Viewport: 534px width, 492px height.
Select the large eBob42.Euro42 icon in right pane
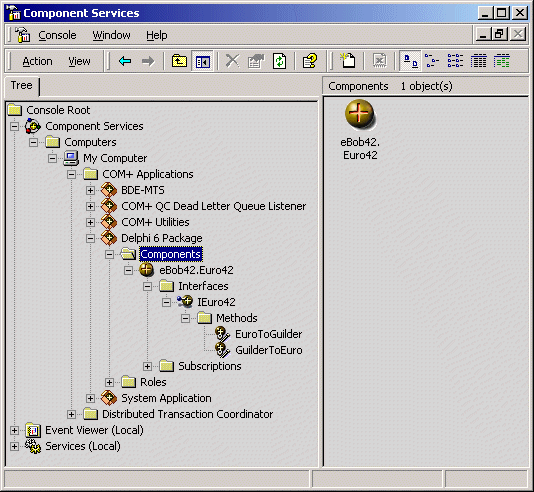pos(360,114)
